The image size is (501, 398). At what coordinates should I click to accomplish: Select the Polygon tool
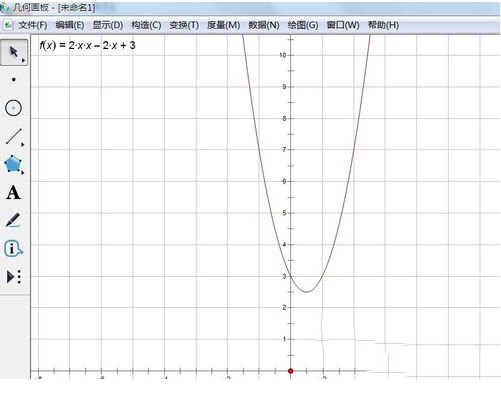(13, 164)
